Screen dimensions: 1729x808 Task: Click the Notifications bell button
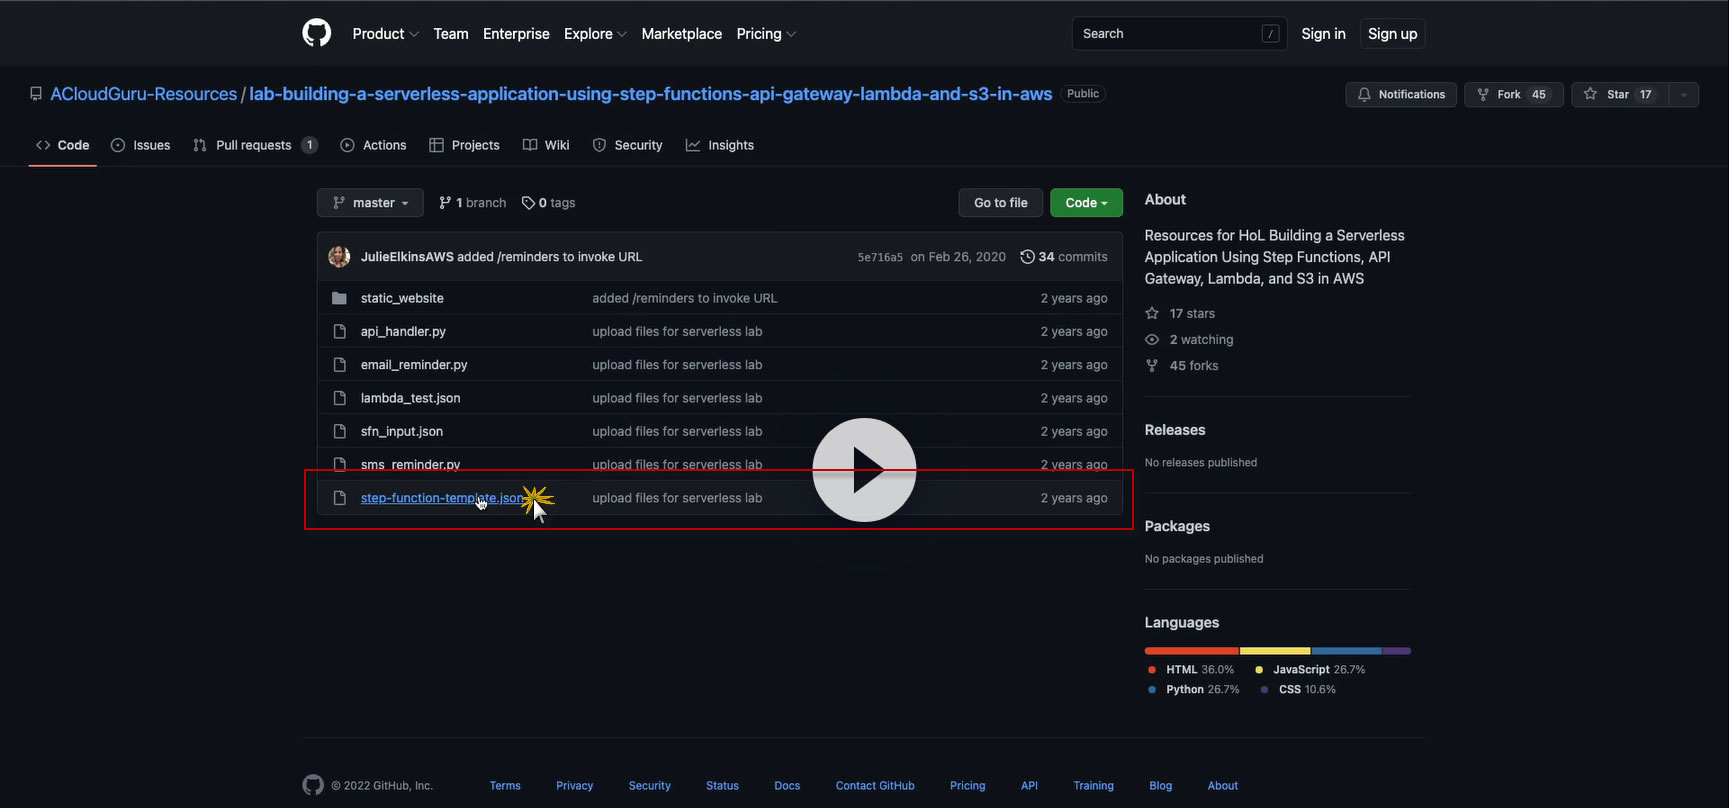click(1401, 94)
